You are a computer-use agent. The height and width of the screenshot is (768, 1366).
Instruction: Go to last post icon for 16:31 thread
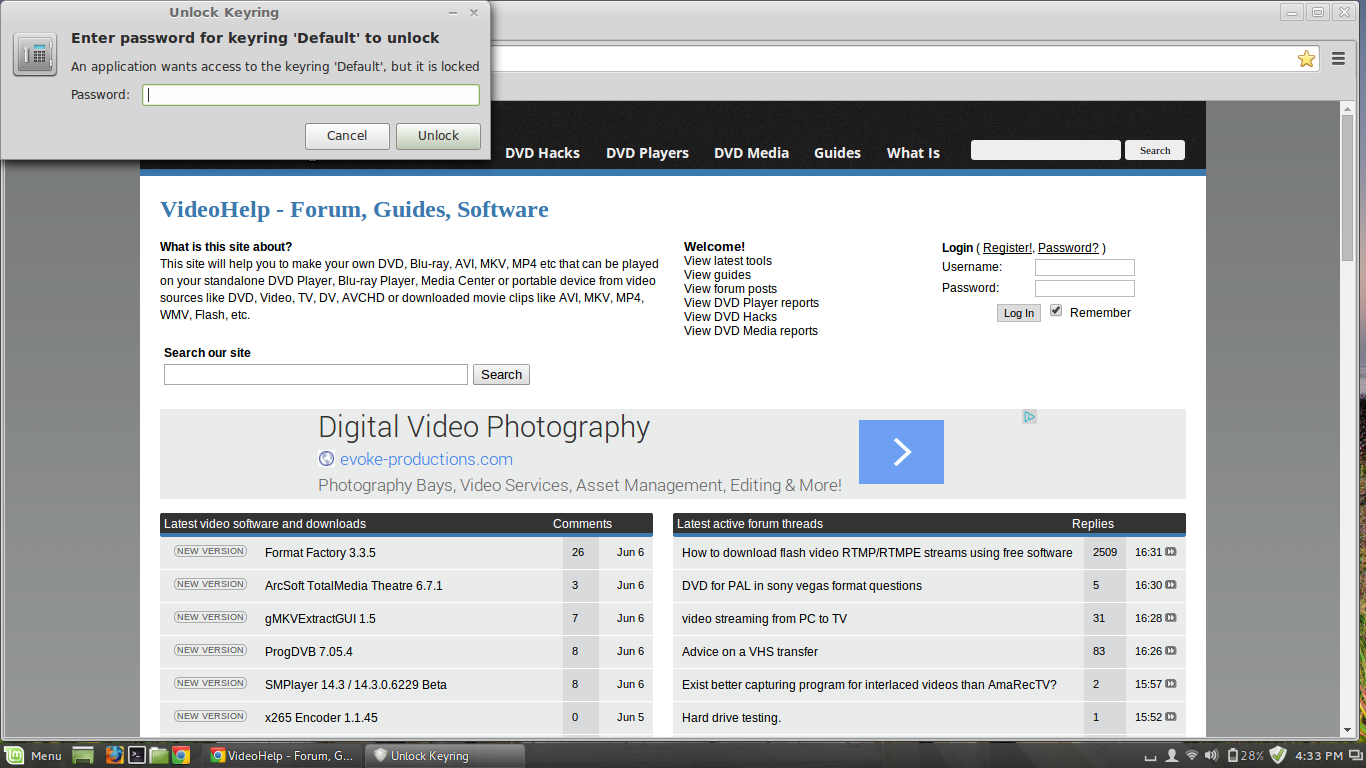pos(1171,552)
